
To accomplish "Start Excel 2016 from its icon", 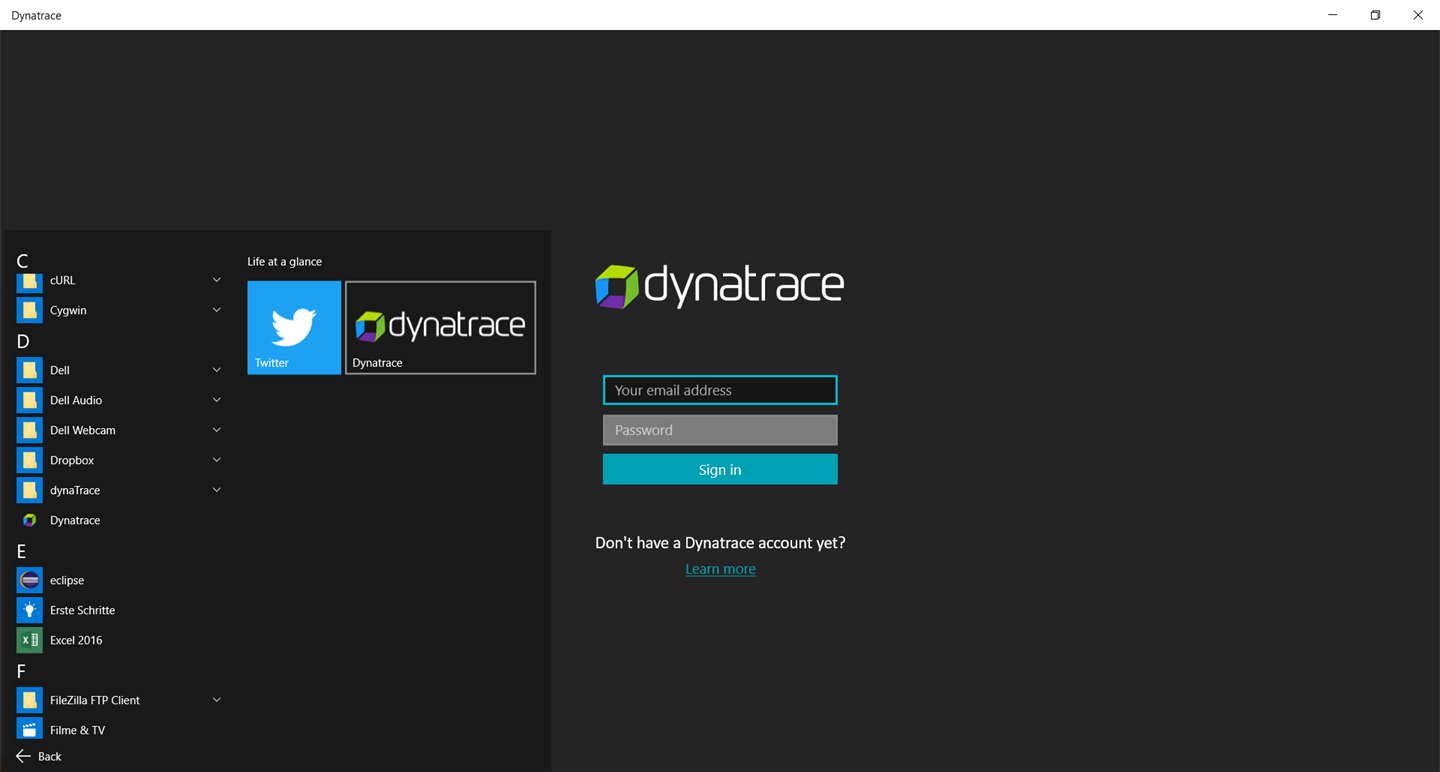I will pyautogui.click(x=30, y=640).
